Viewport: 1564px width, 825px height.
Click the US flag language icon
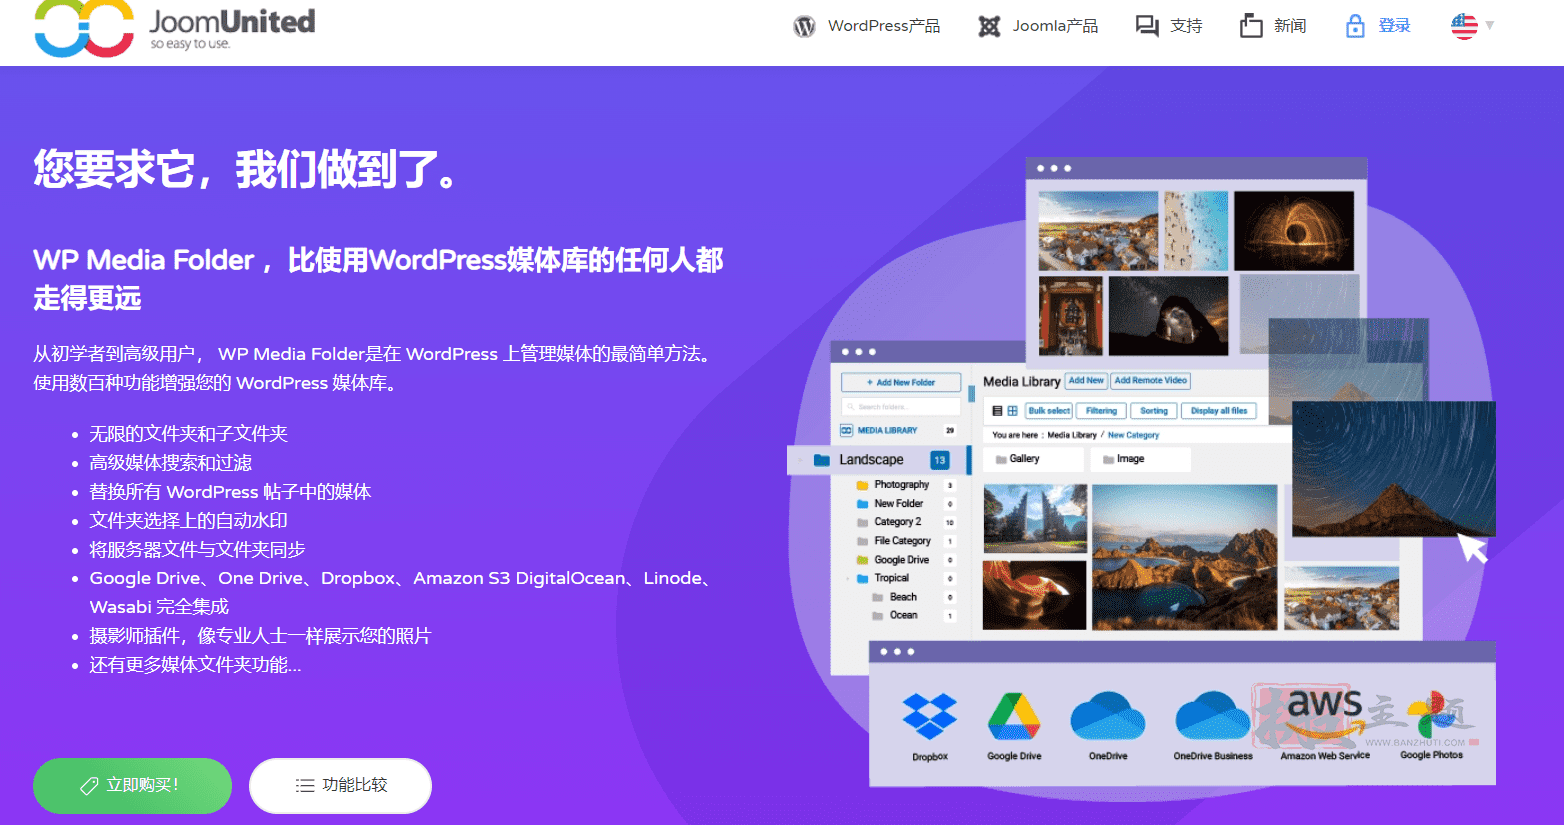pyautogui.click(x=1464, y=26)
